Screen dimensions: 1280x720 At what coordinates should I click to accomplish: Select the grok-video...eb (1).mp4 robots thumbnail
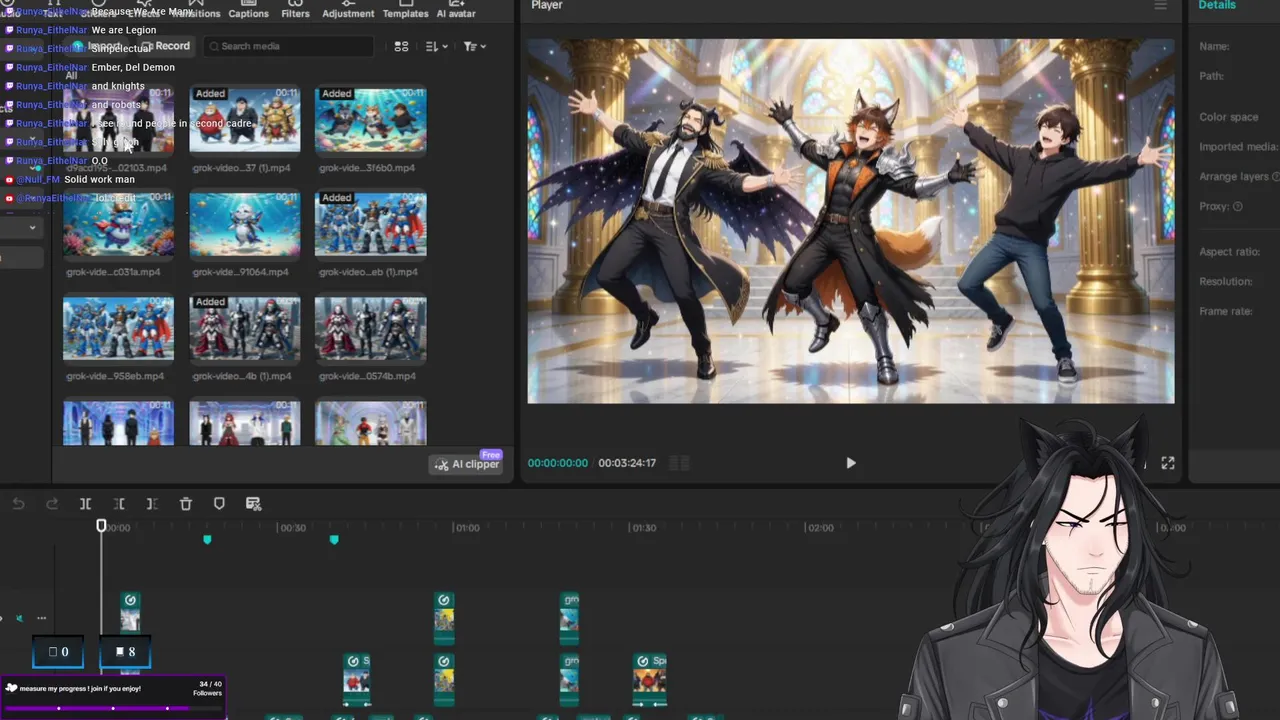click(x=371, y=225)
